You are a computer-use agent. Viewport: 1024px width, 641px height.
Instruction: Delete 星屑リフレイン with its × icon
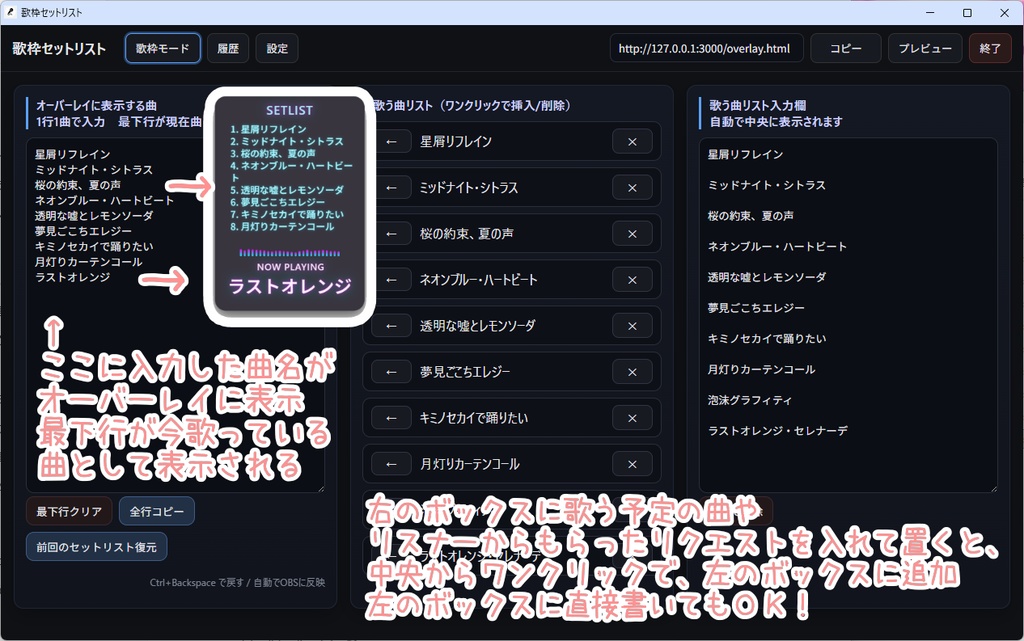pos(632,142)
